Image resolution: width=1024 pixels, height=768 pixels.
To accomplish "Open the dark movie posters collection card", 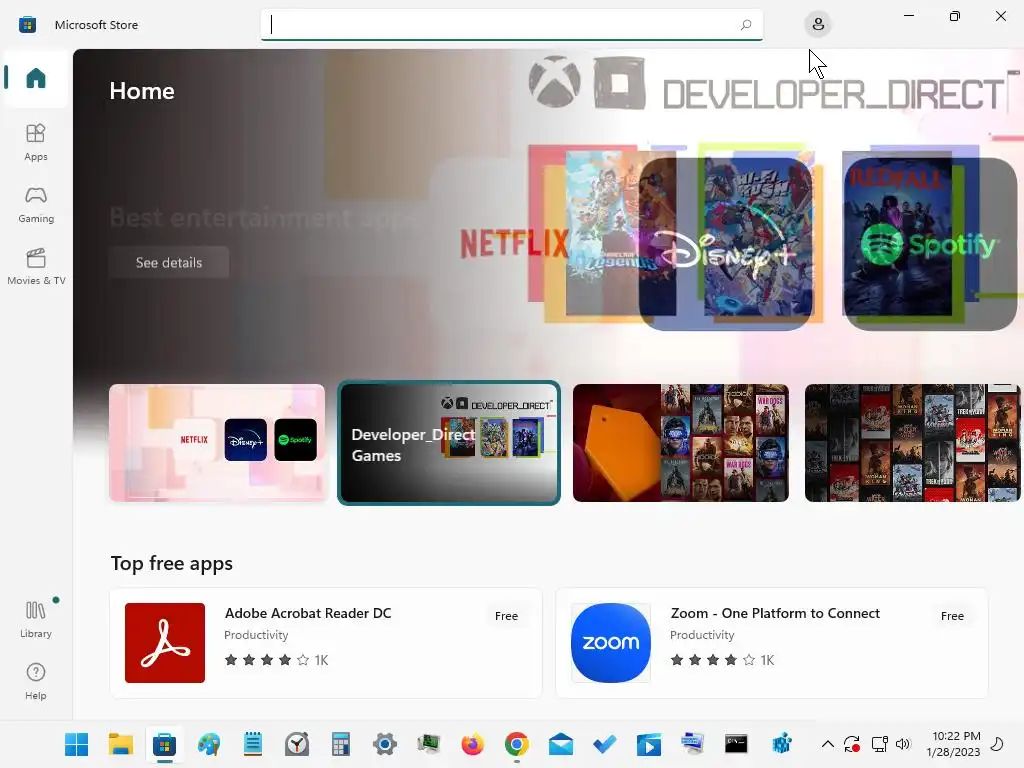I will pyautogui.click(x=912, y=443).
